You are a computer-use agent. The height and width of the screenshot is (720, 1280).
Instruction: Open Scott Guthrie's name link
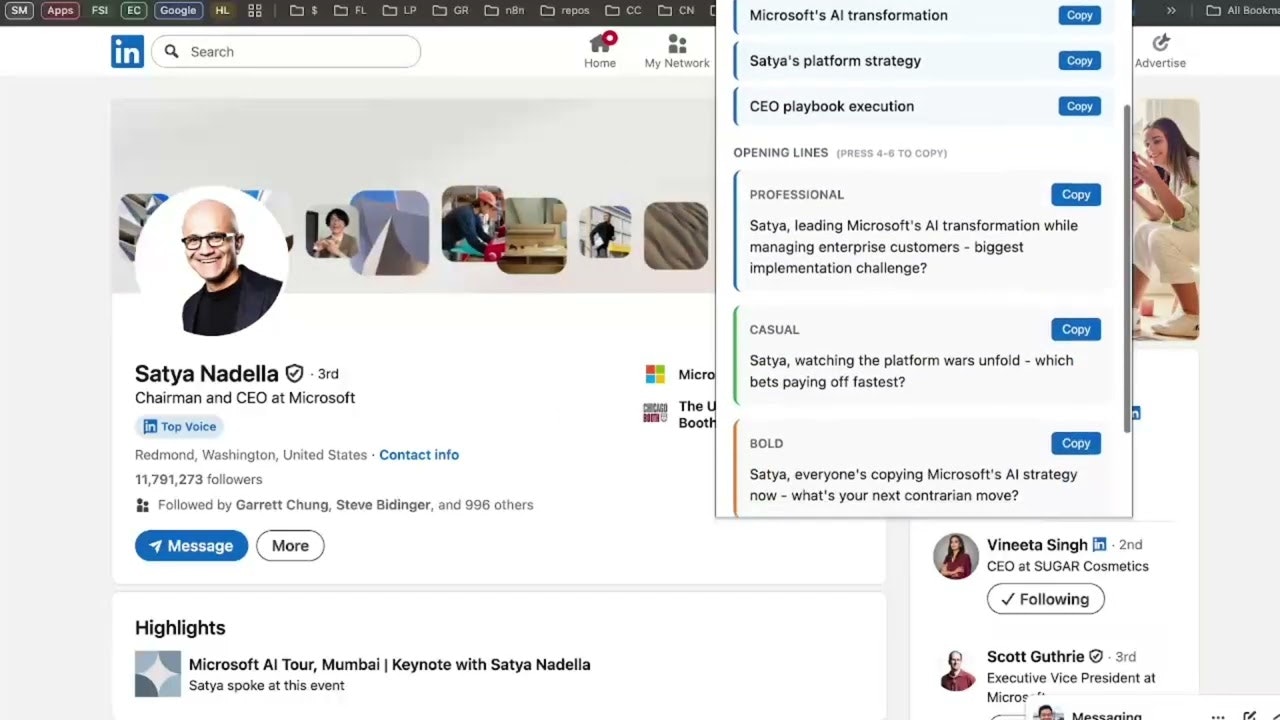(x=1035, y=657)
